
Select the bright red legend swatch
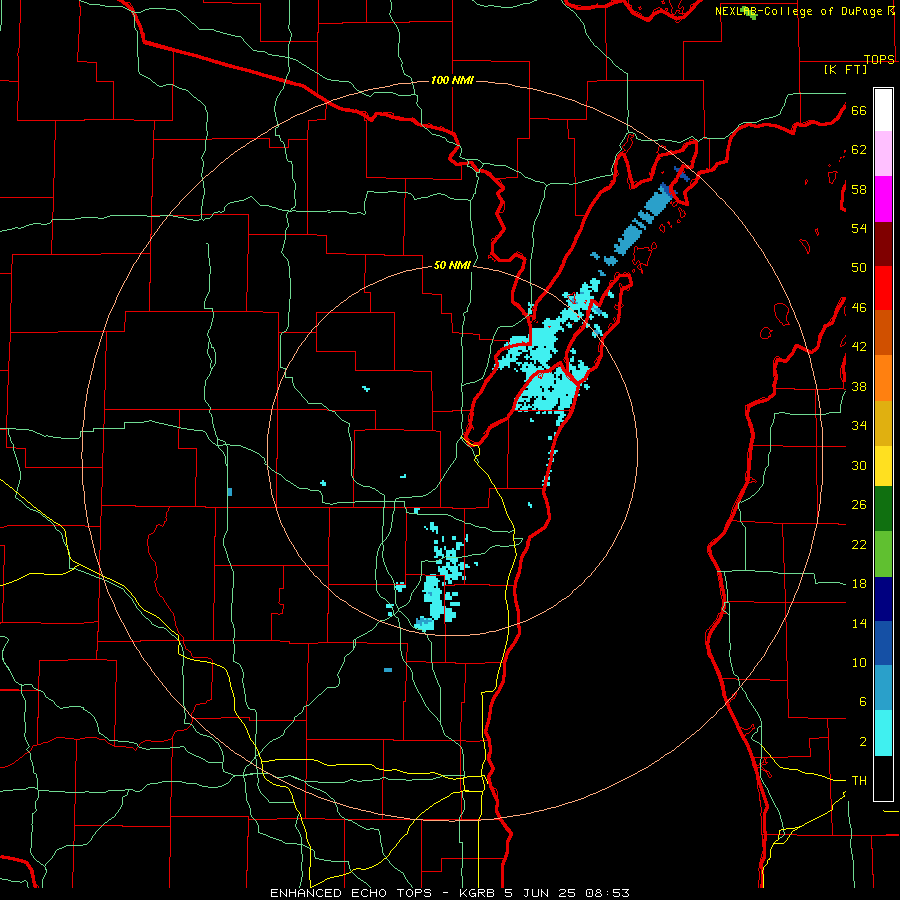[x=883, y=288]
